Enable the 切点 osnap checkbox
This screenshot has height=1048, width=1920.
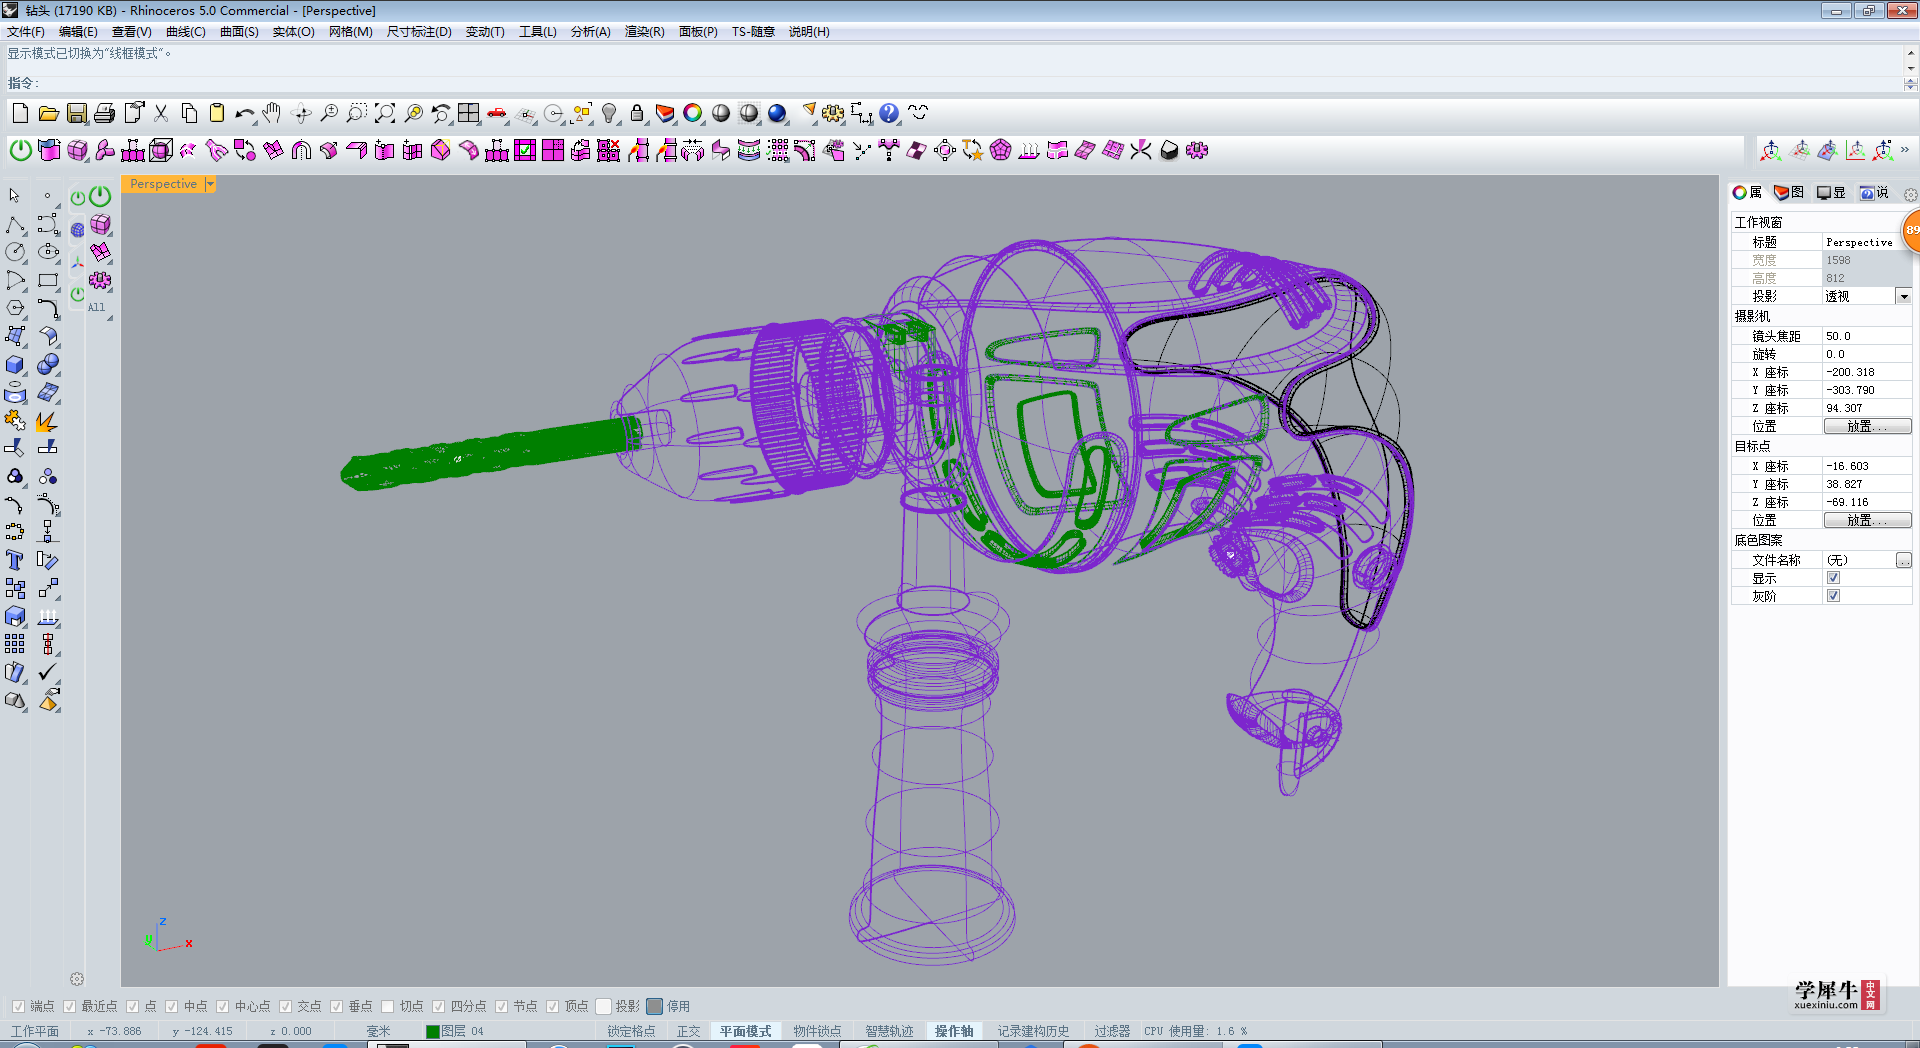(388, 1006)
